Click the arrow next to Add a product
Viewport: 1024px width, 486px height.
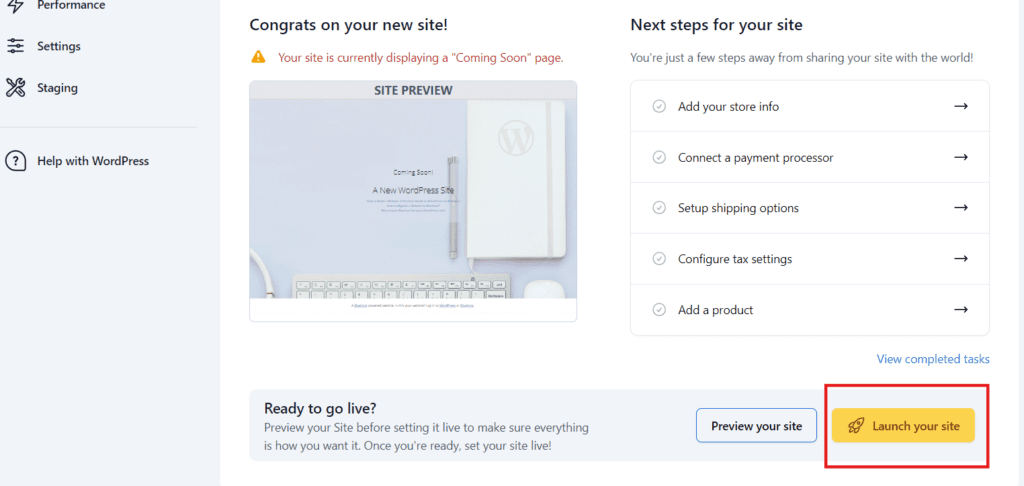961,310
